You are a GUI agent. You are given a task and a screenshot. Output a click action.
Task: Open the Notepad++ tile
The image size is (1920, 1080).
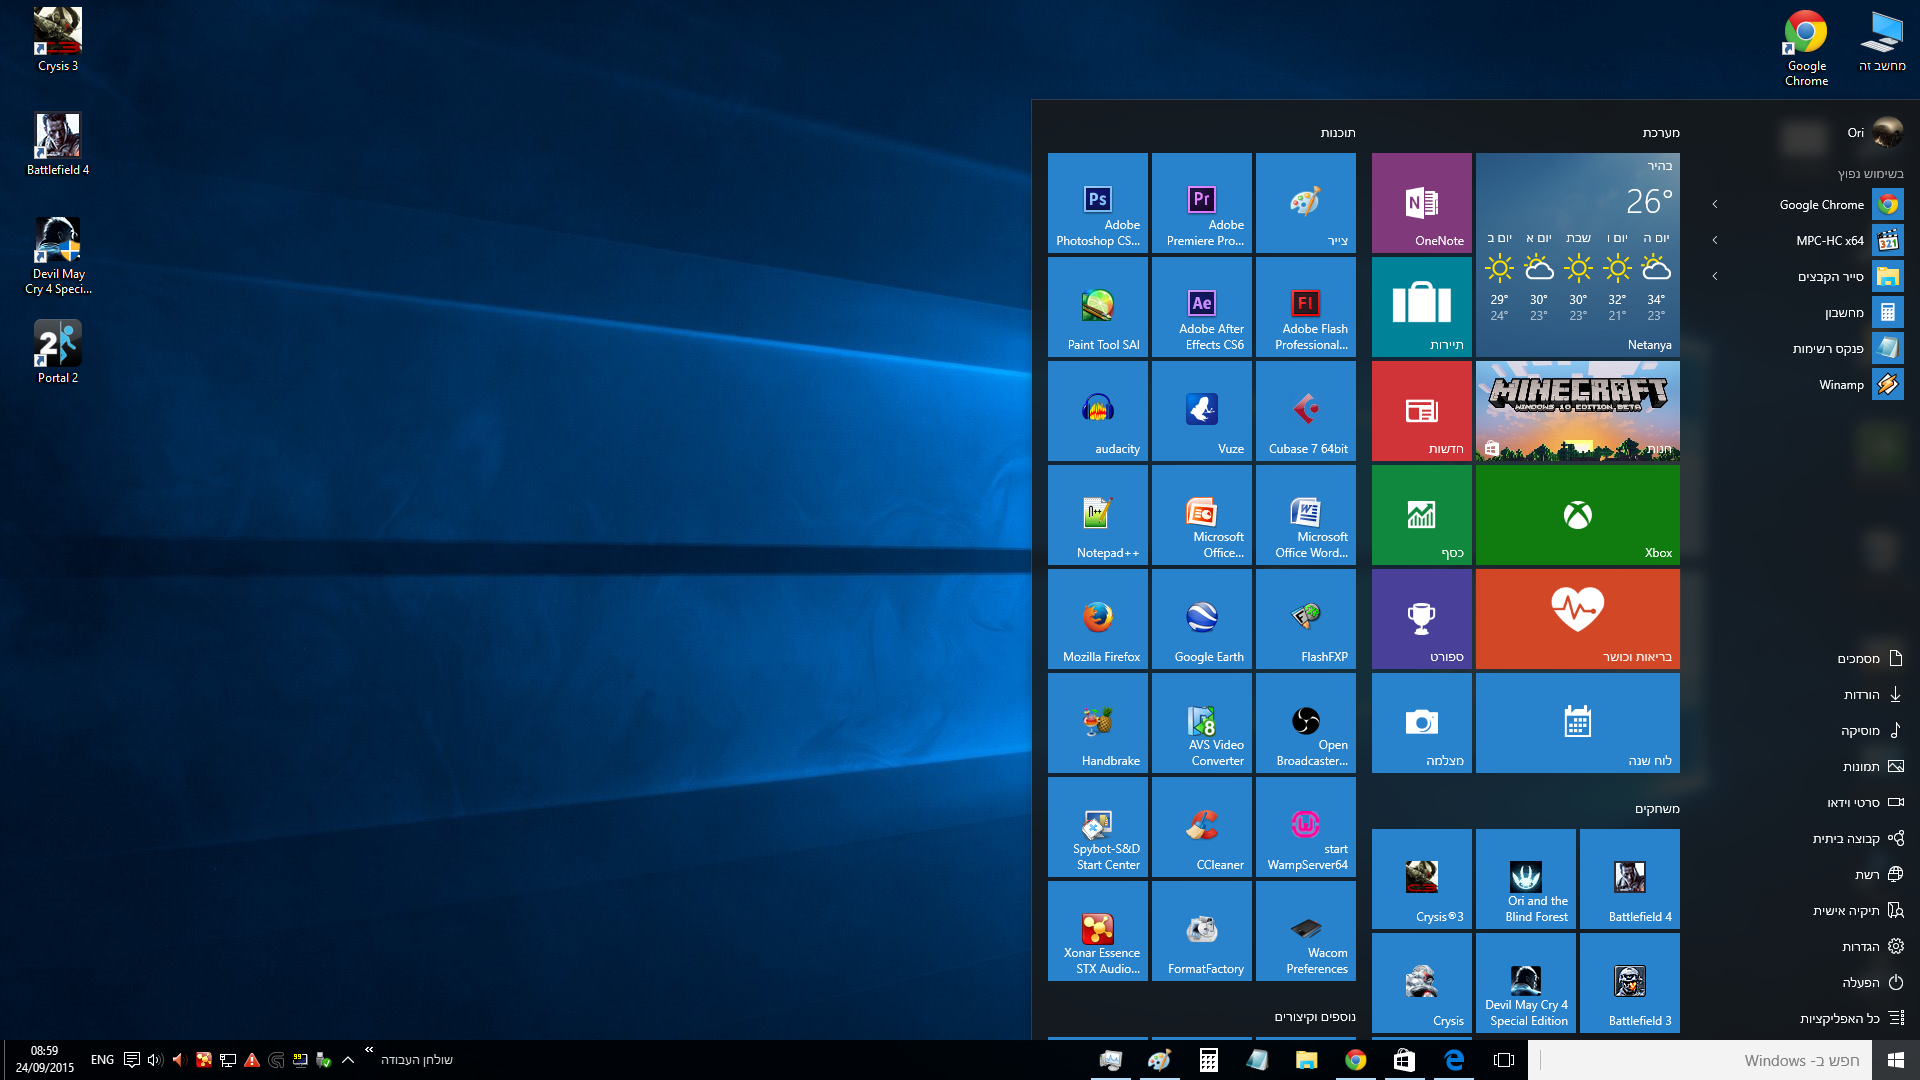pyautogui.click(x=1098, y=515)
